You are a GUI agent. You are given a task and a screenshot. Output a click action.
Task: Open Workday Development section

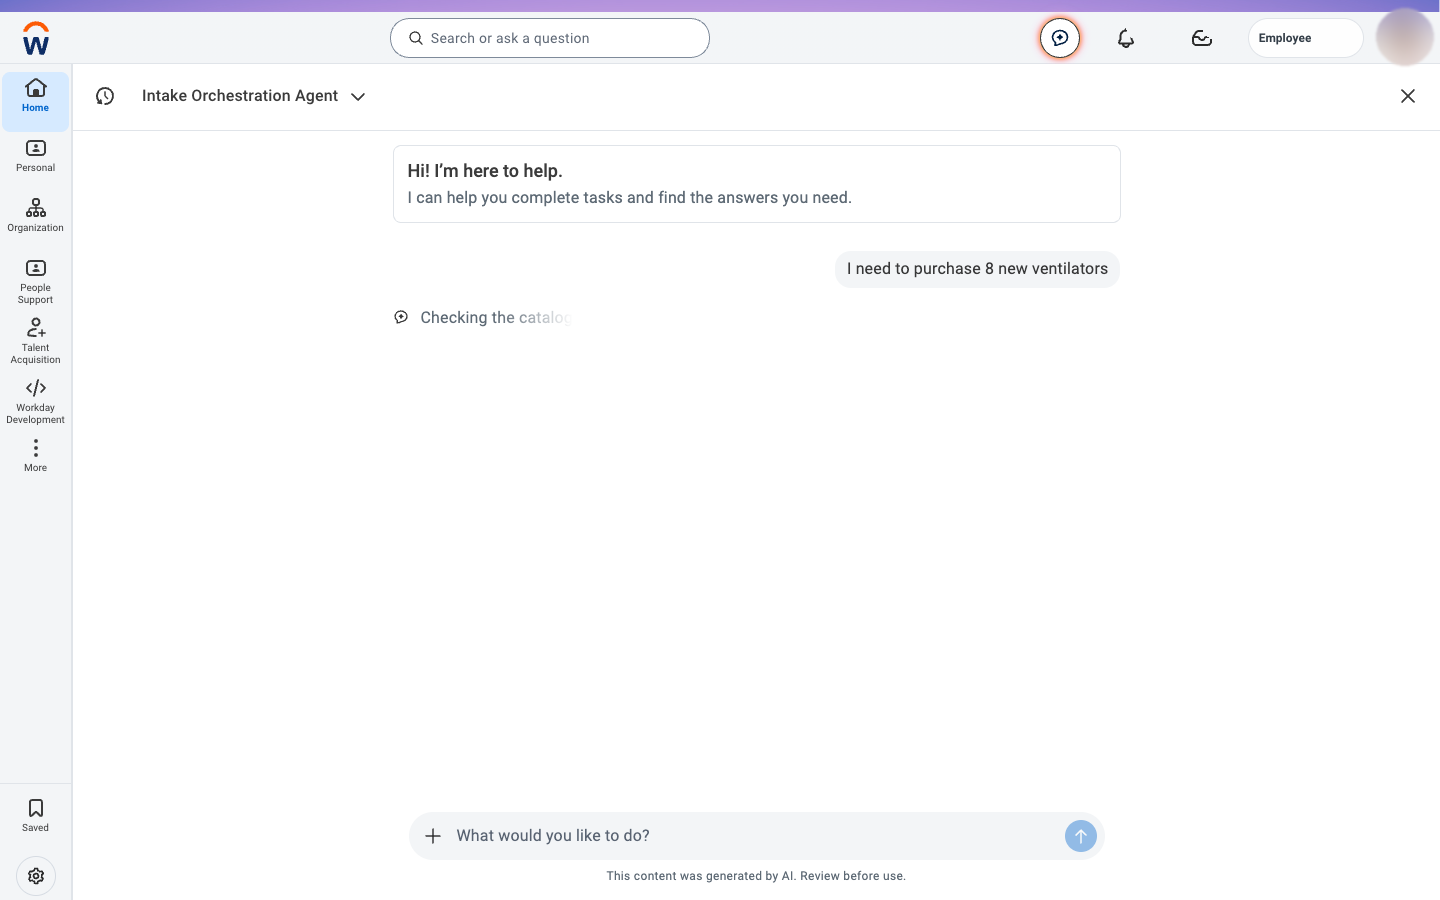click(x=36, y=401)
